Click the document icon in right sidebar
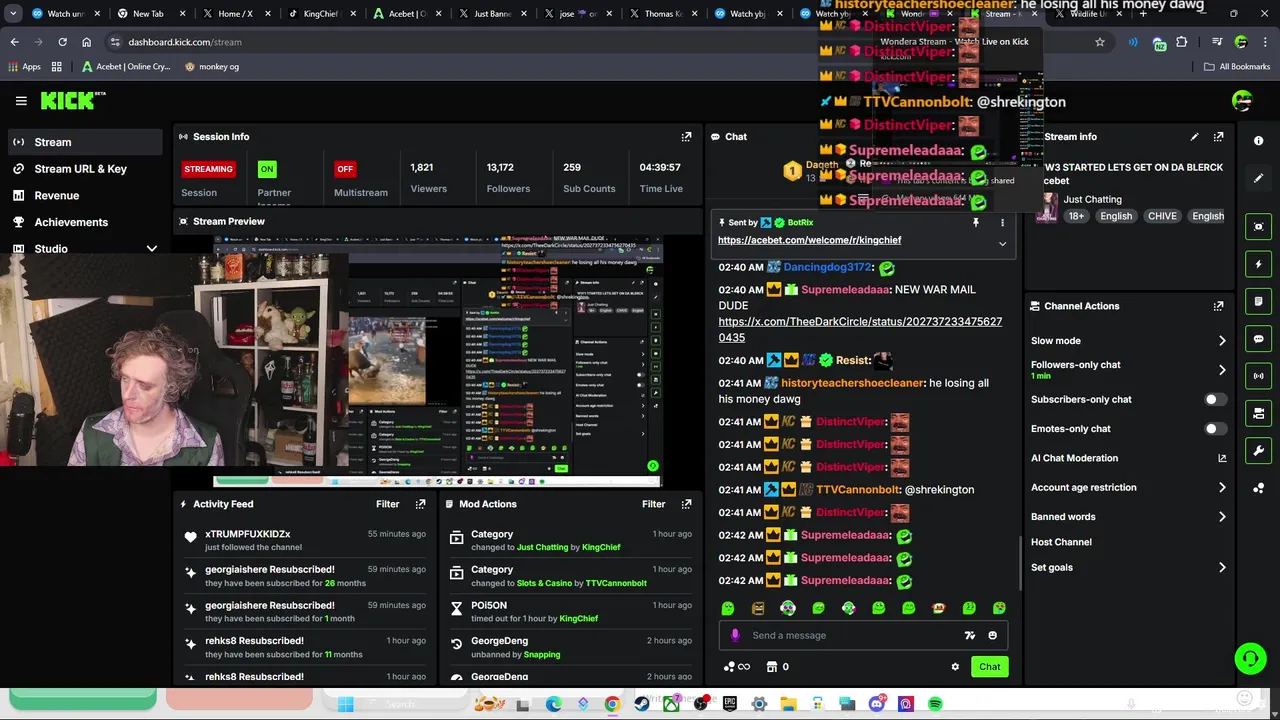1280x720 pixels. coord(1259,301)
